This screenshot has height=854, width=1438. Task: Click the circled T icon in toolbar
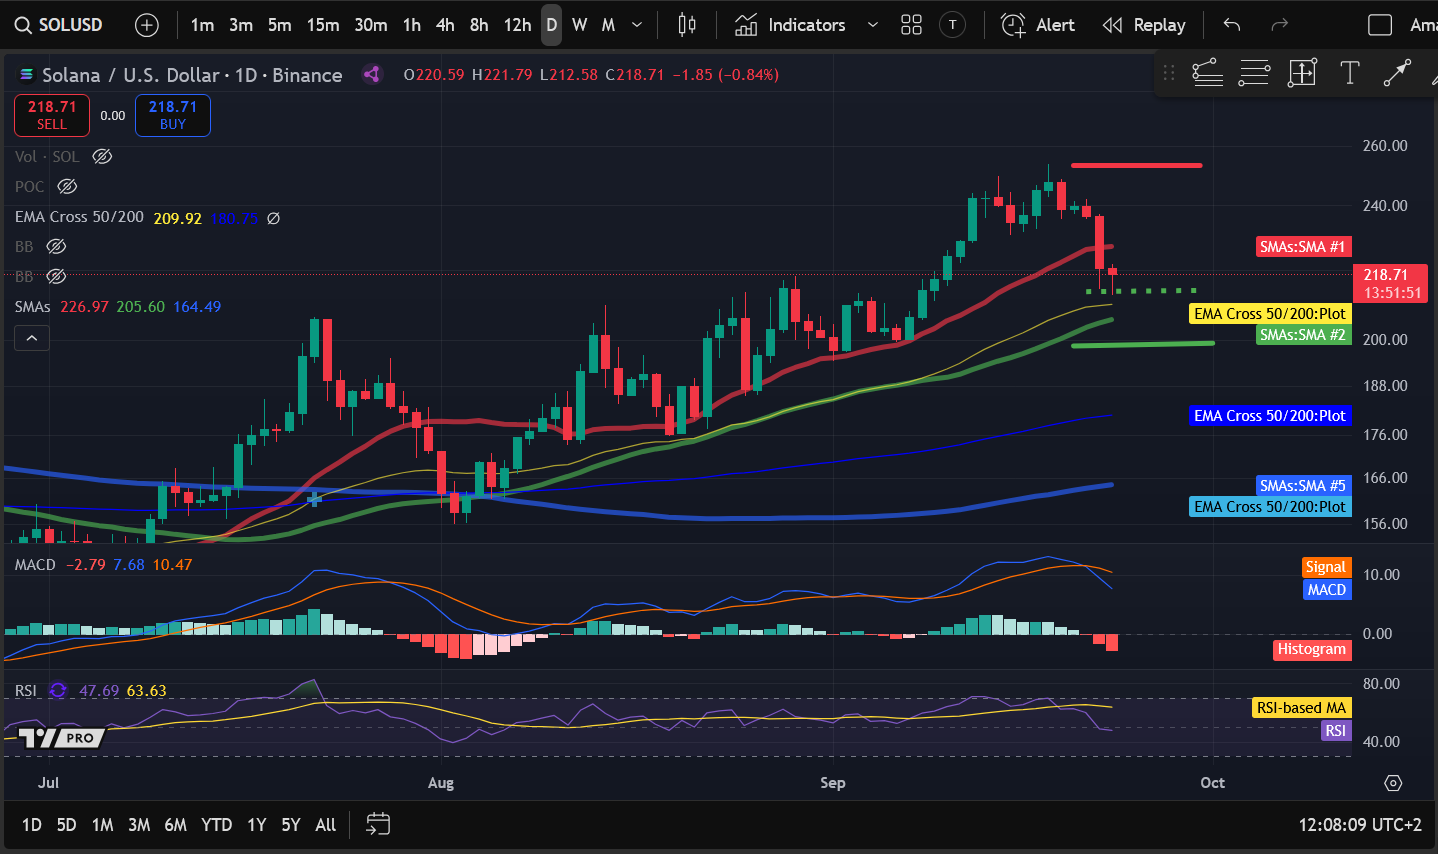click(953, 25)
